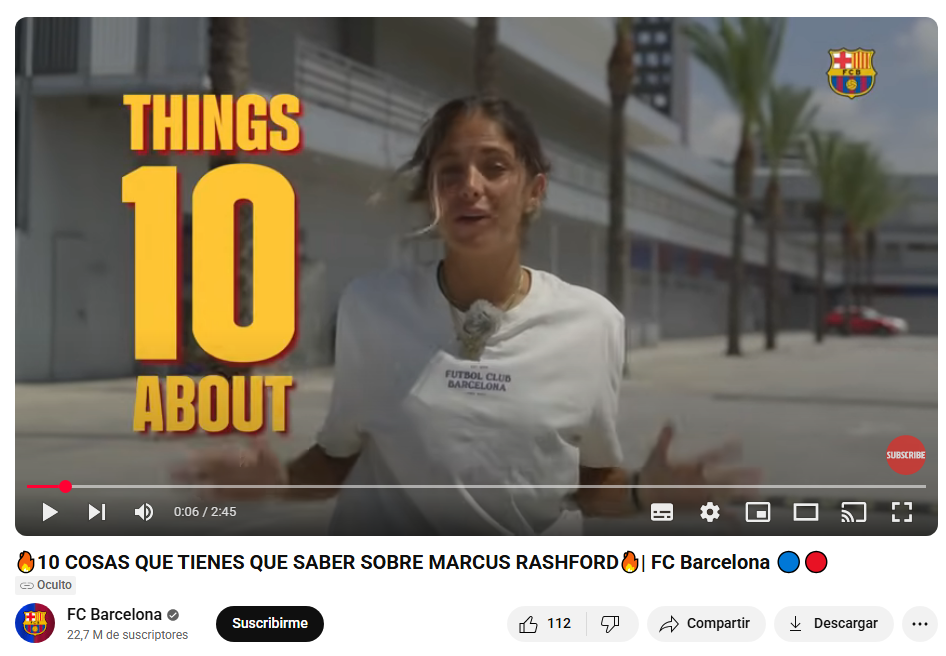Share the video via Compartir
The image size is (946, 656).
706,624
